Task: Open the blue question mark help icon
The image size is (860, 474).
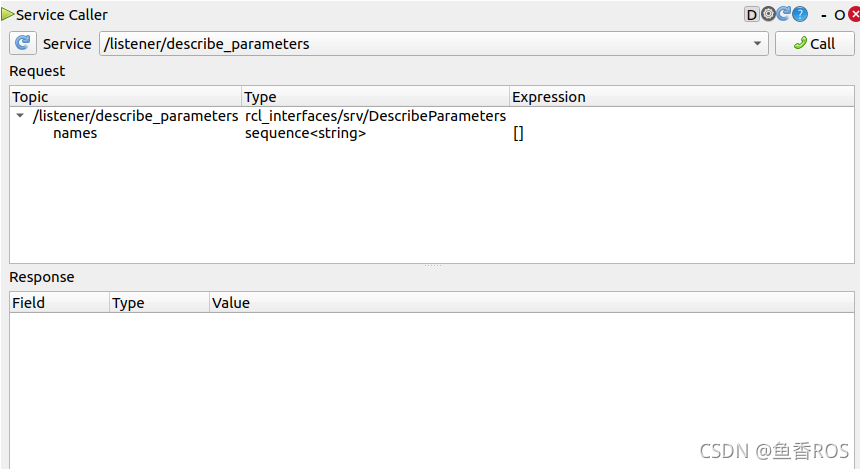Action: [x=800, y=14]
